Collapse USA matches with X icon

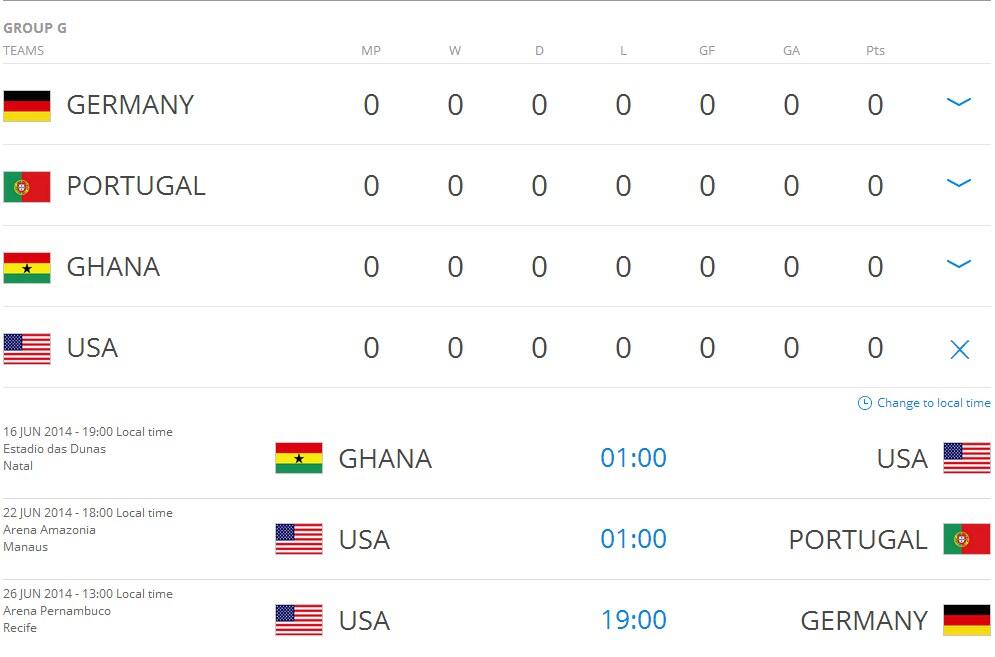959,349
